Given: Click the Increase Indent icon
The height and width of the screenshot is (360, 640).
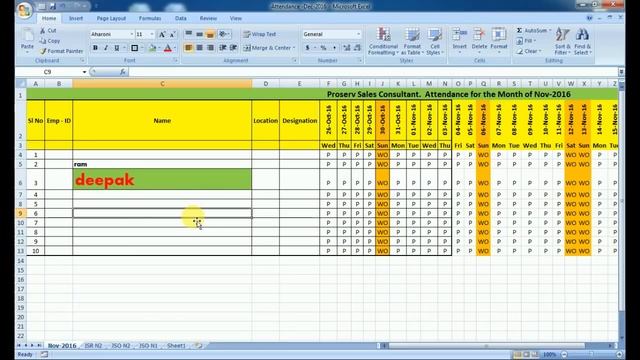Looking at the screenshot, I should click(233, 48).
